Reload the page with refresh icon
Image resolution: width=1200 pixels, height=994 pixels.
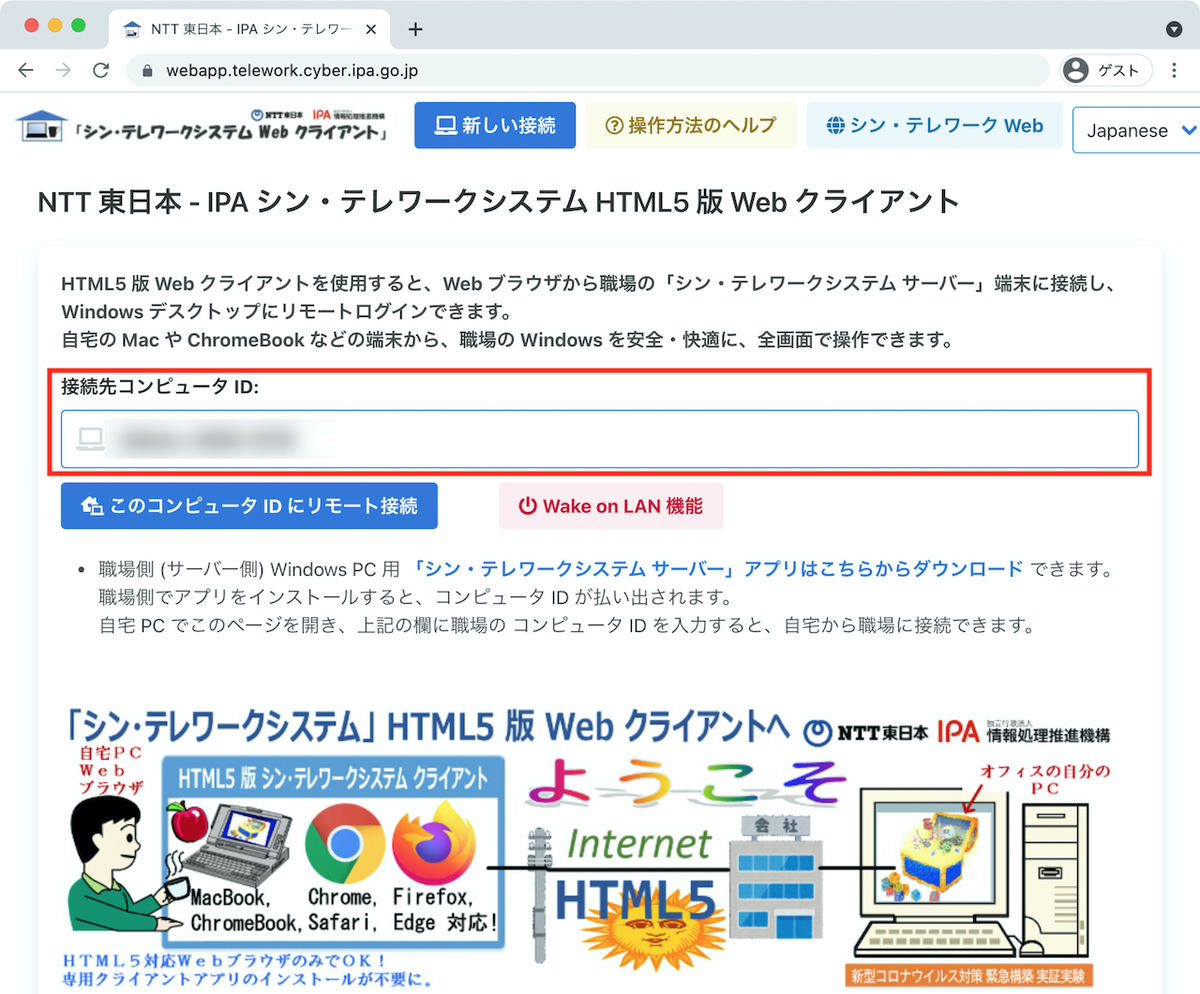(101, 71)
